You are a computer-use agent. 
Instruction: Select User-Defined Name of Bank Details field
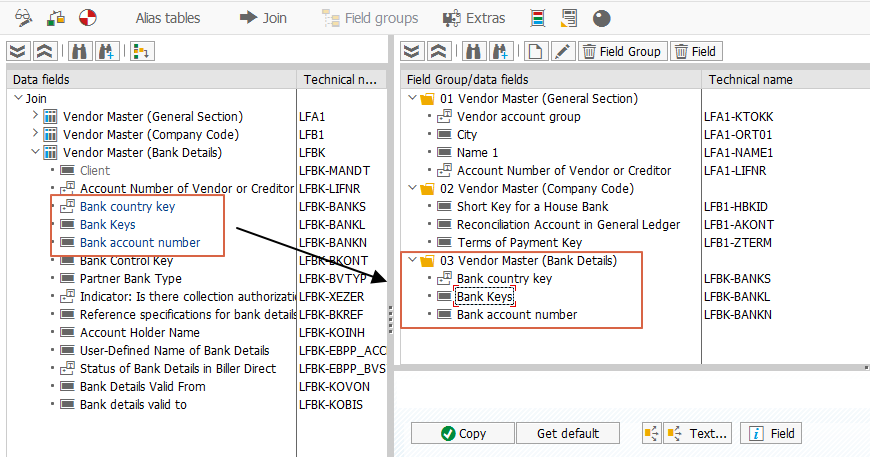[x=174, y=351]
